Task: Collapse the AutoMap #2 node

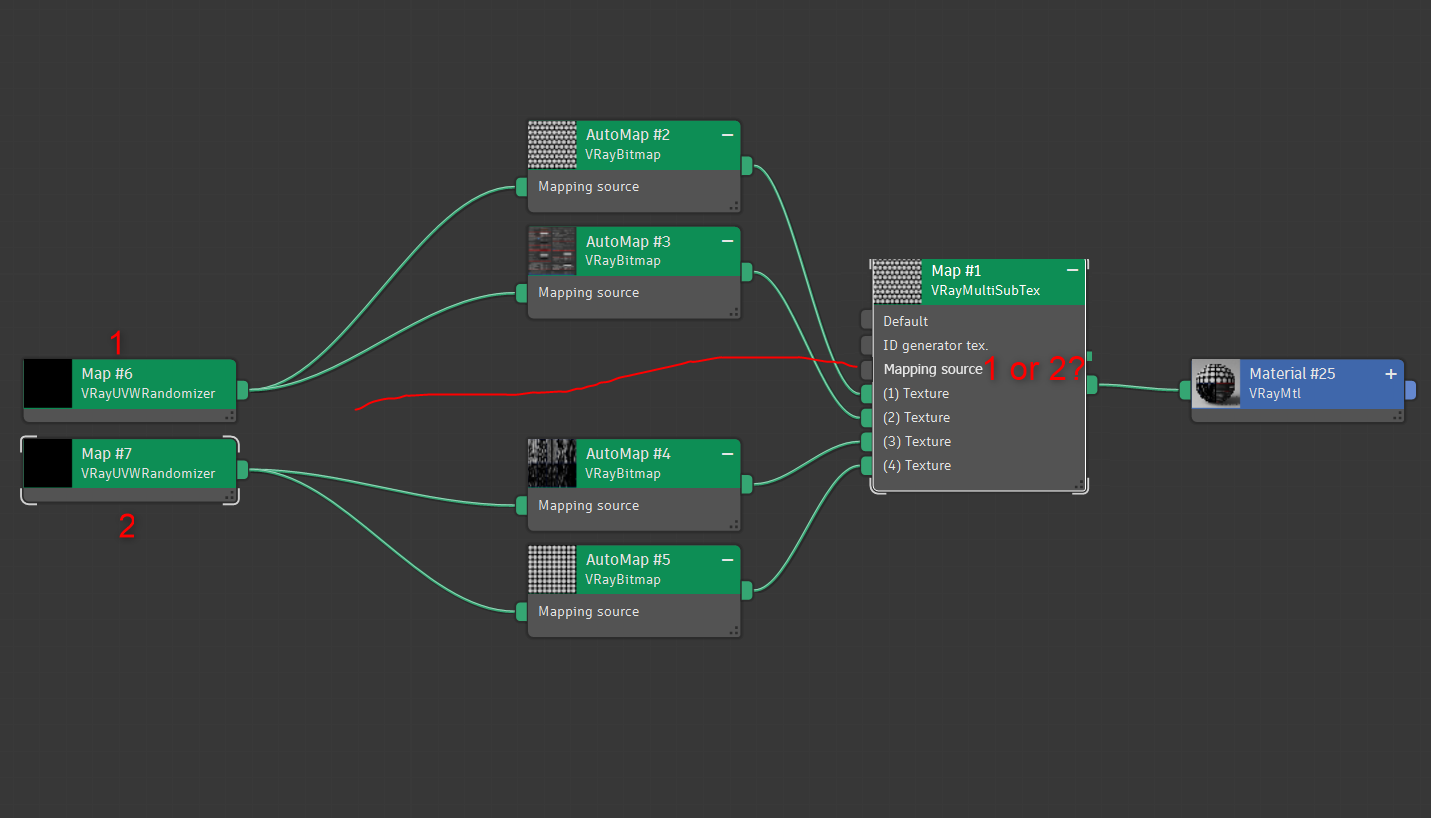Action: 727,134
